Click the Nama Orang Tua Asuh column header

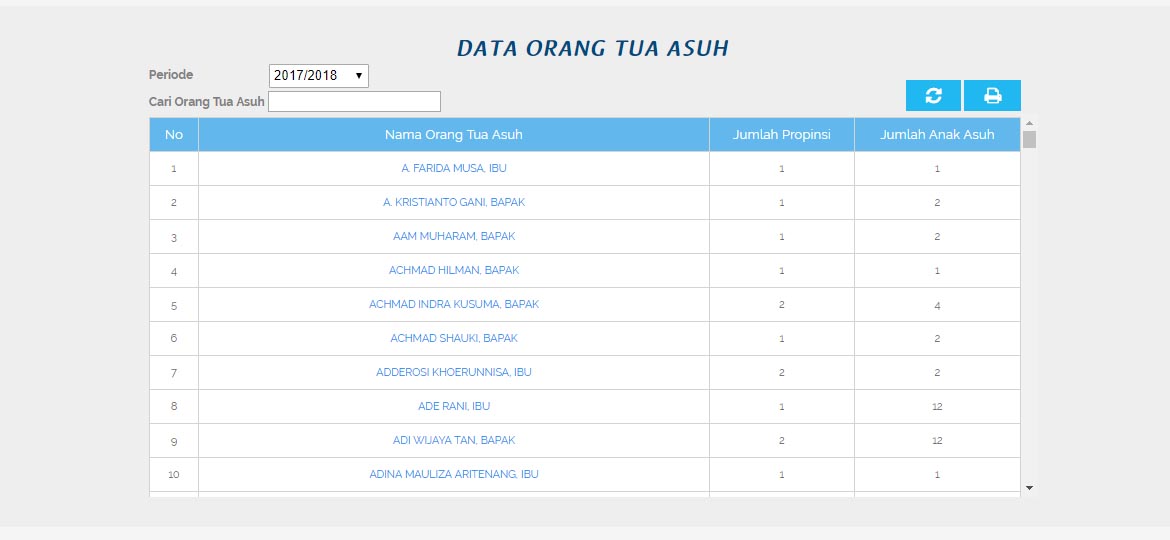tap(454, 135)
